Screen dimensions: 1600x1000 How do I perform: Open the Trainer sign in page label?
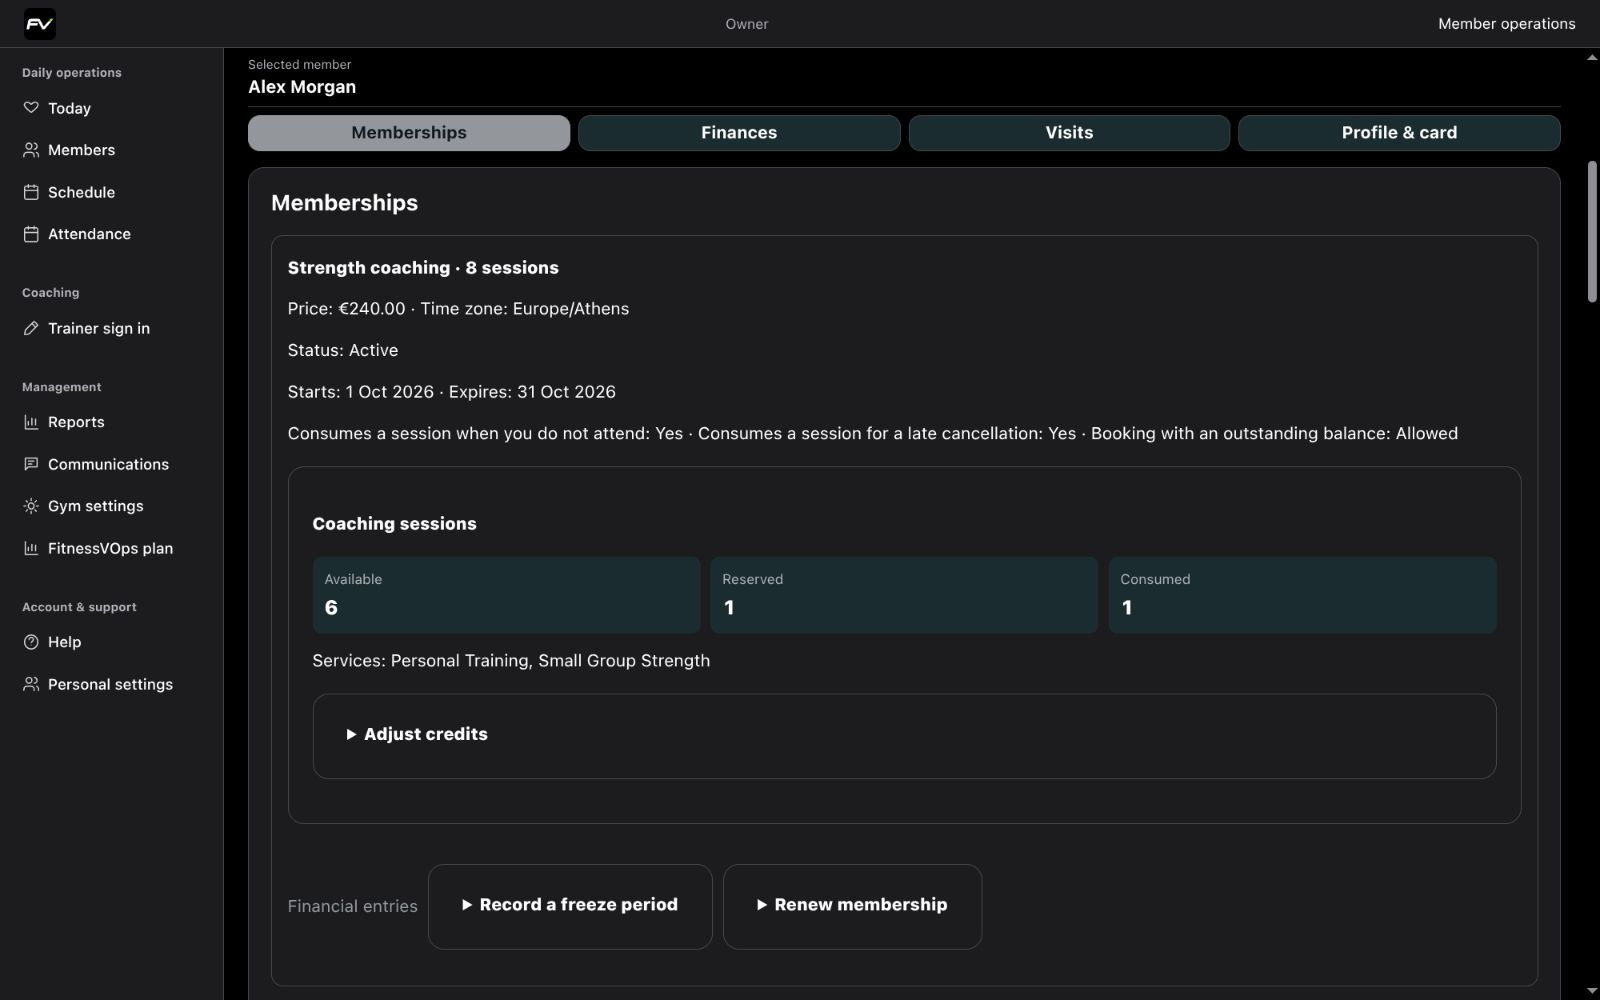click(x=99, y=328)
